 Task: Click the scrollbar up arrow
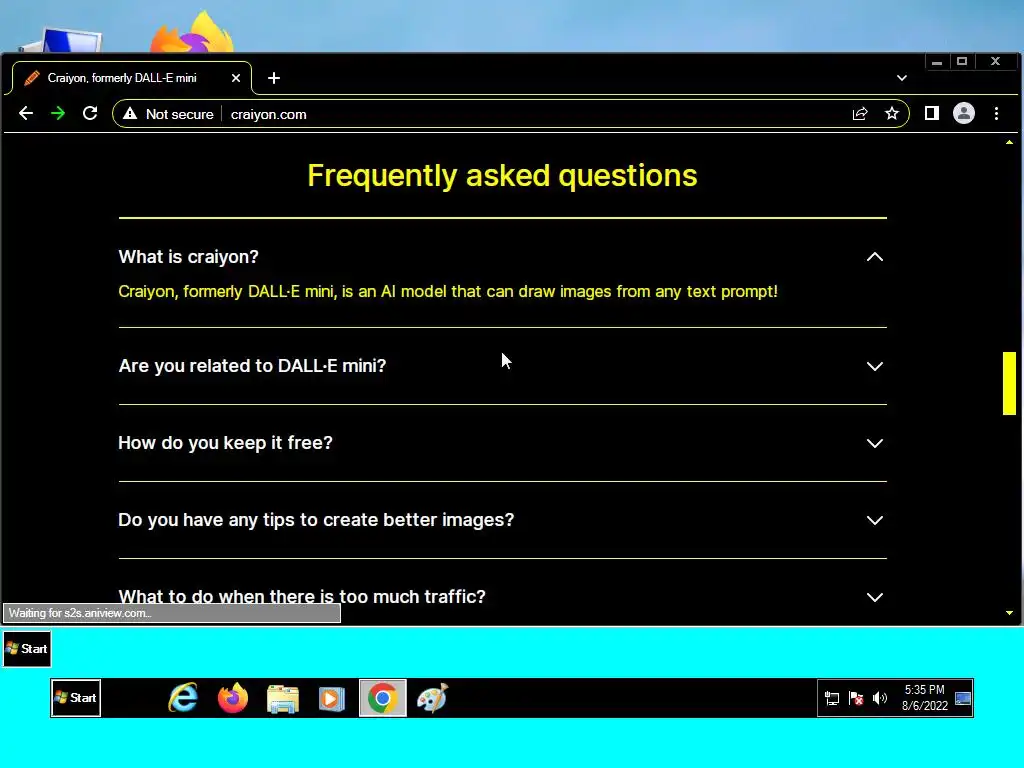click(1009, 142)
